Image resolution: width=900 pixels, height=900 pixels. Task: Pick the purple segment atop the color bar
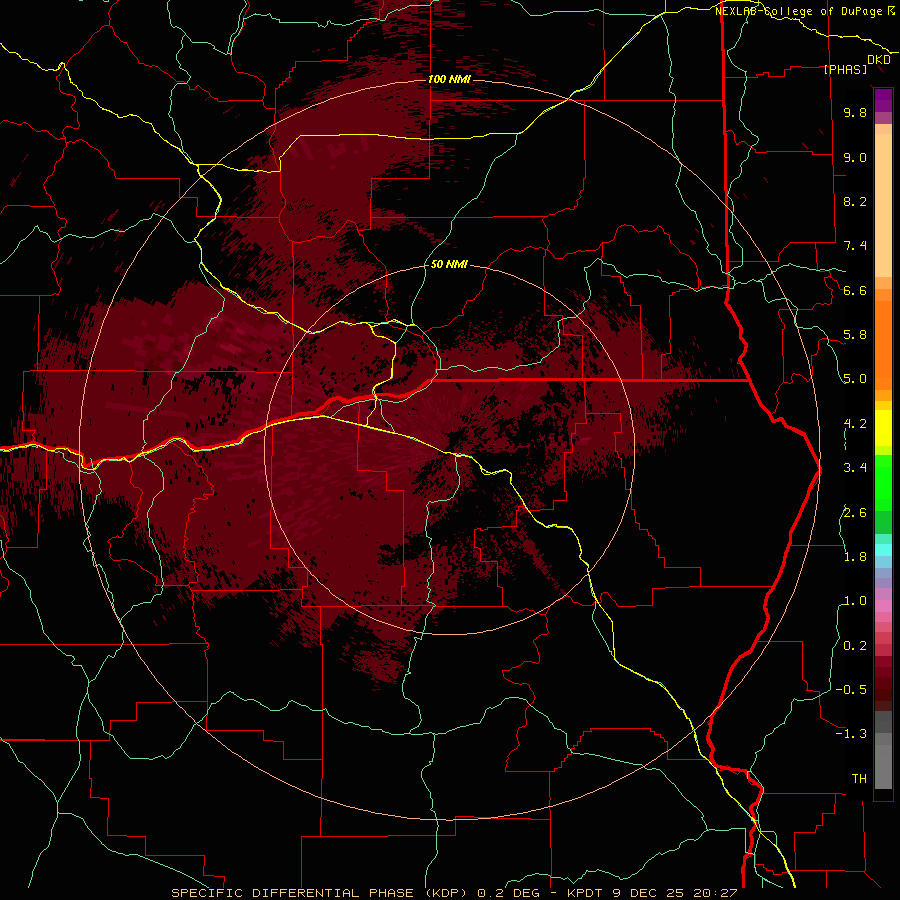[x=883, y=100]
